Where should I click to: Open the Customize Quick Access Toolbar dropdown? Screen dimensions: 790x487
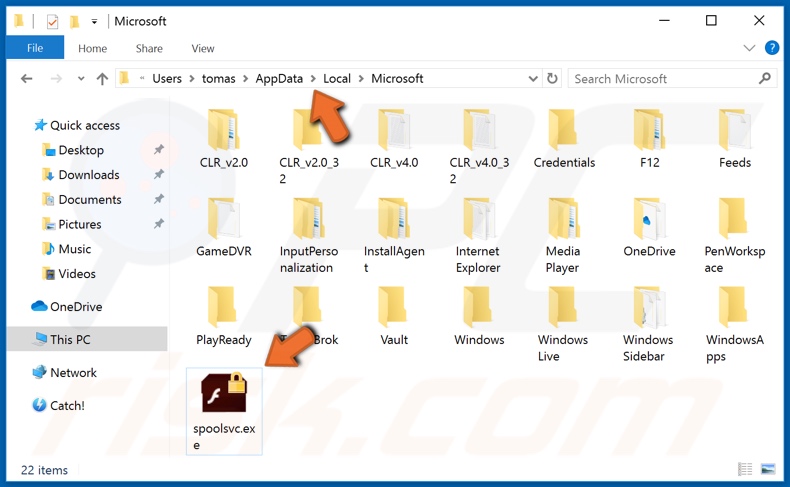click(x=94, y=21)
